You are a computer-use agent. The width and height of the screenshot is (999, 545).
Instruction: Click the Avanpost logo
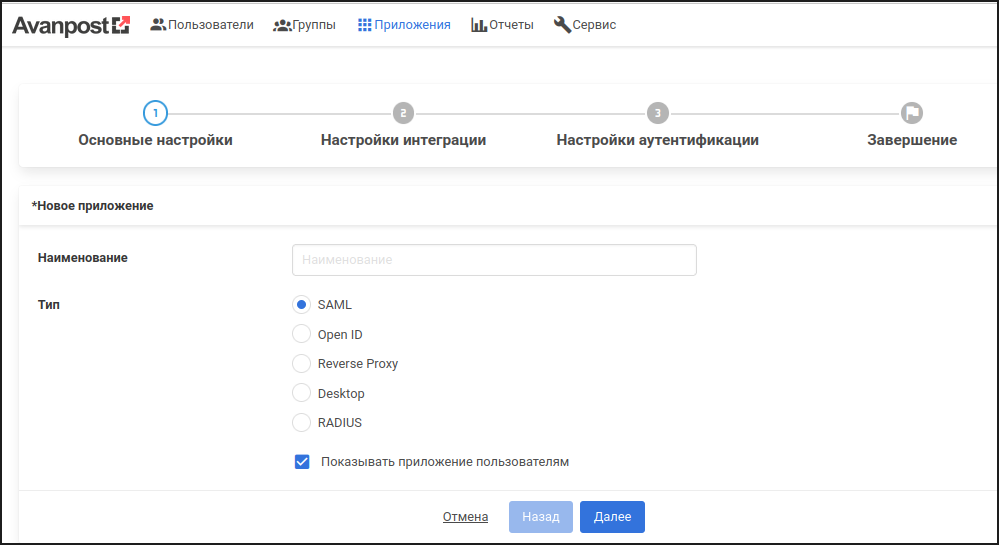[71, 25]
